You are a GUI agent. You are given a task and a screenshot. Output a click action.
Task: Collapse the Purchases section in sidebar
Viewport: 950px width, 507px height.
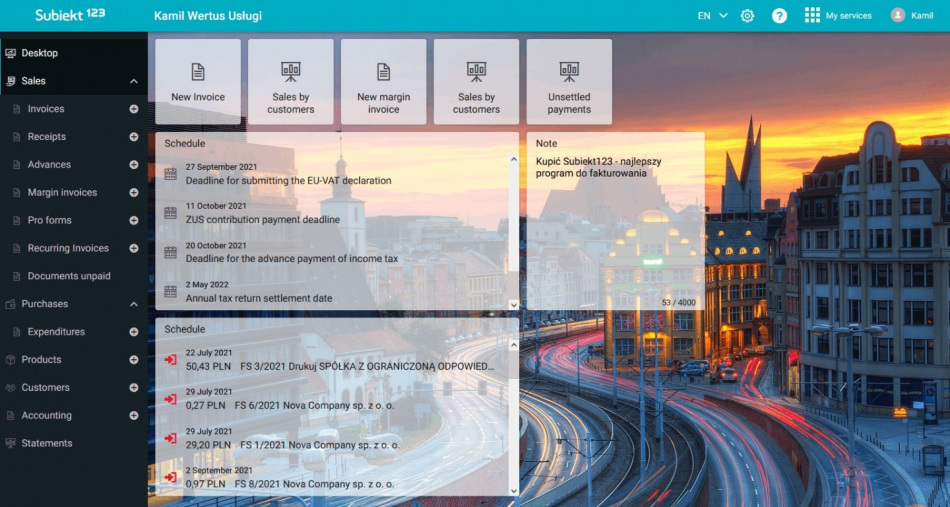[134, 304]
